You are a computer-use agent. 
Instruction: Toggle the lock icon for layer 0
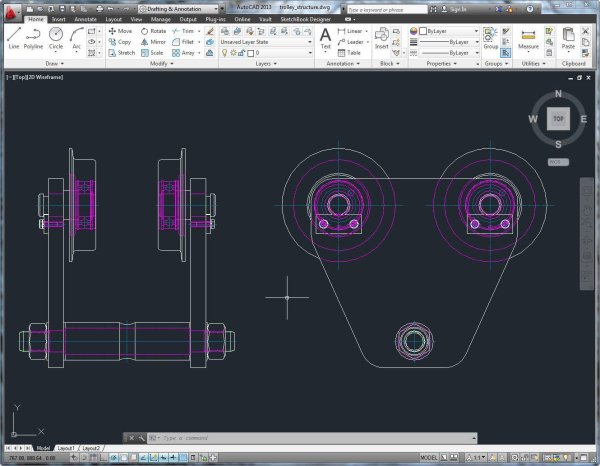click(x=241, y=53)
